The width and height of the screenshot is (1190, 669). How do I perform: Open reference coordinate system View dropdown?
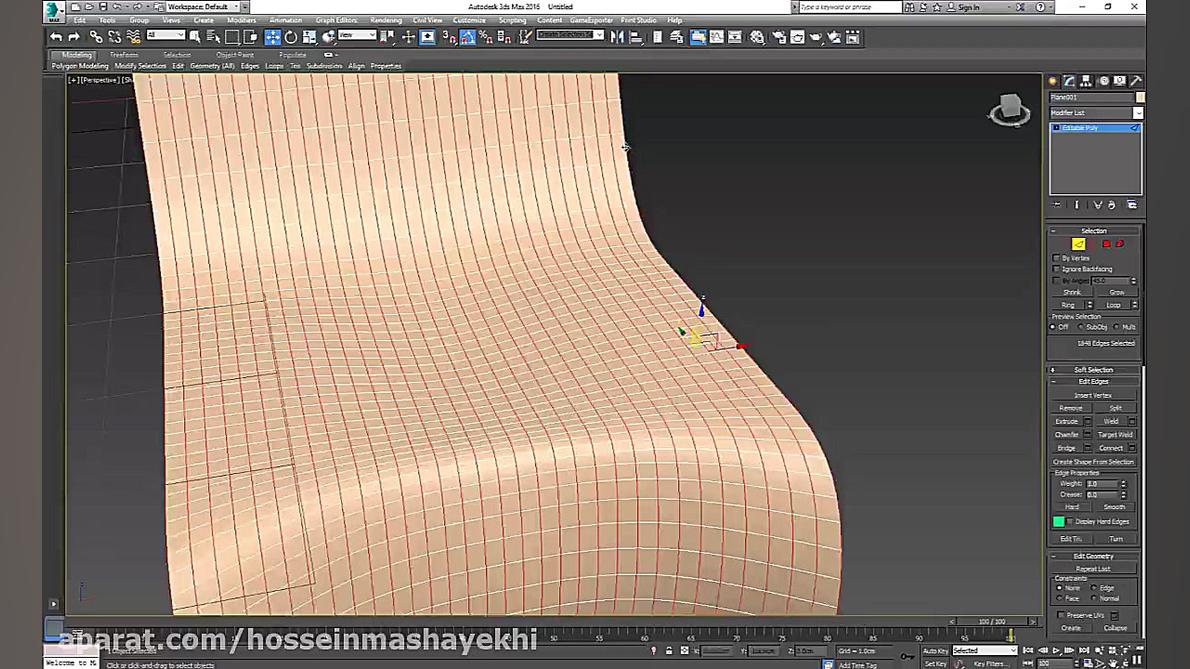(x=357, y=35)
